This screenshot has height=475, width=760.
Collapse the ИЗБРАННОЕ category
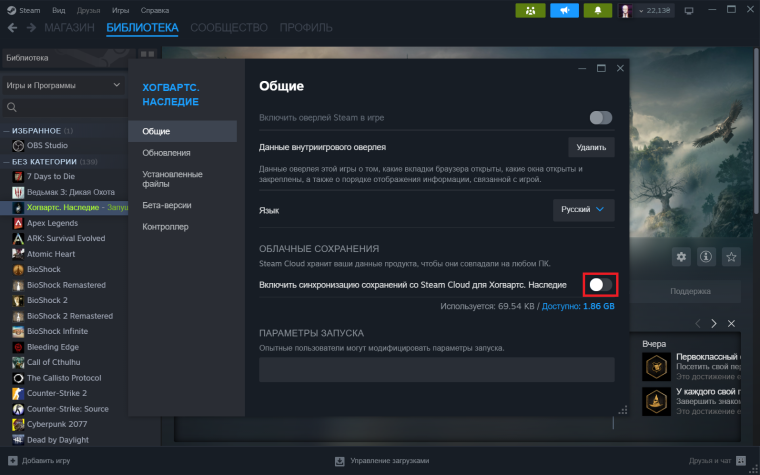click(x=7, y=131)
